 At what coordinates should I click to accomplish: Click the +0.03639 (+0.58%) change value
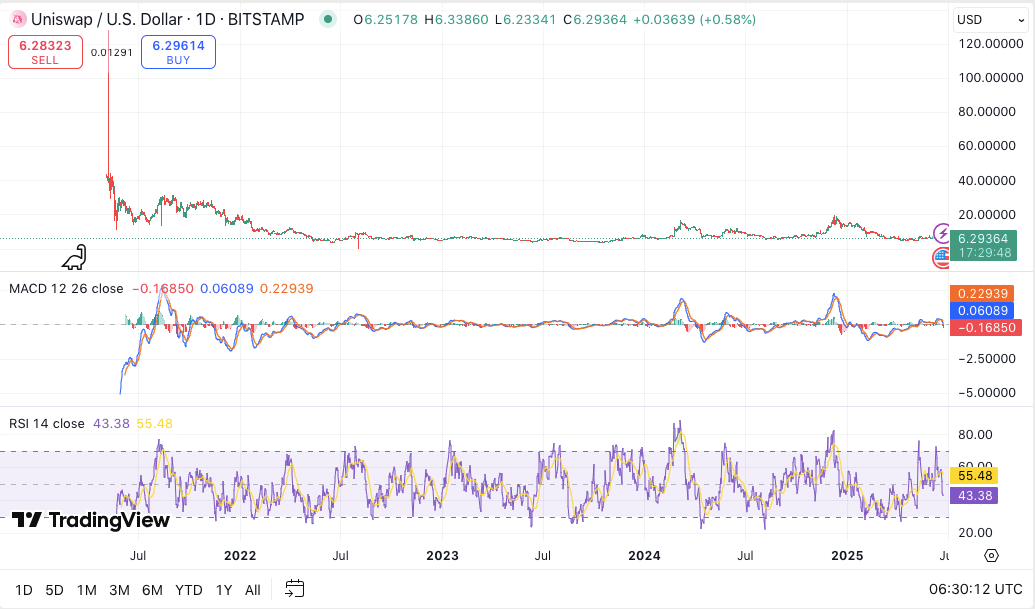(x=694, y=20)
